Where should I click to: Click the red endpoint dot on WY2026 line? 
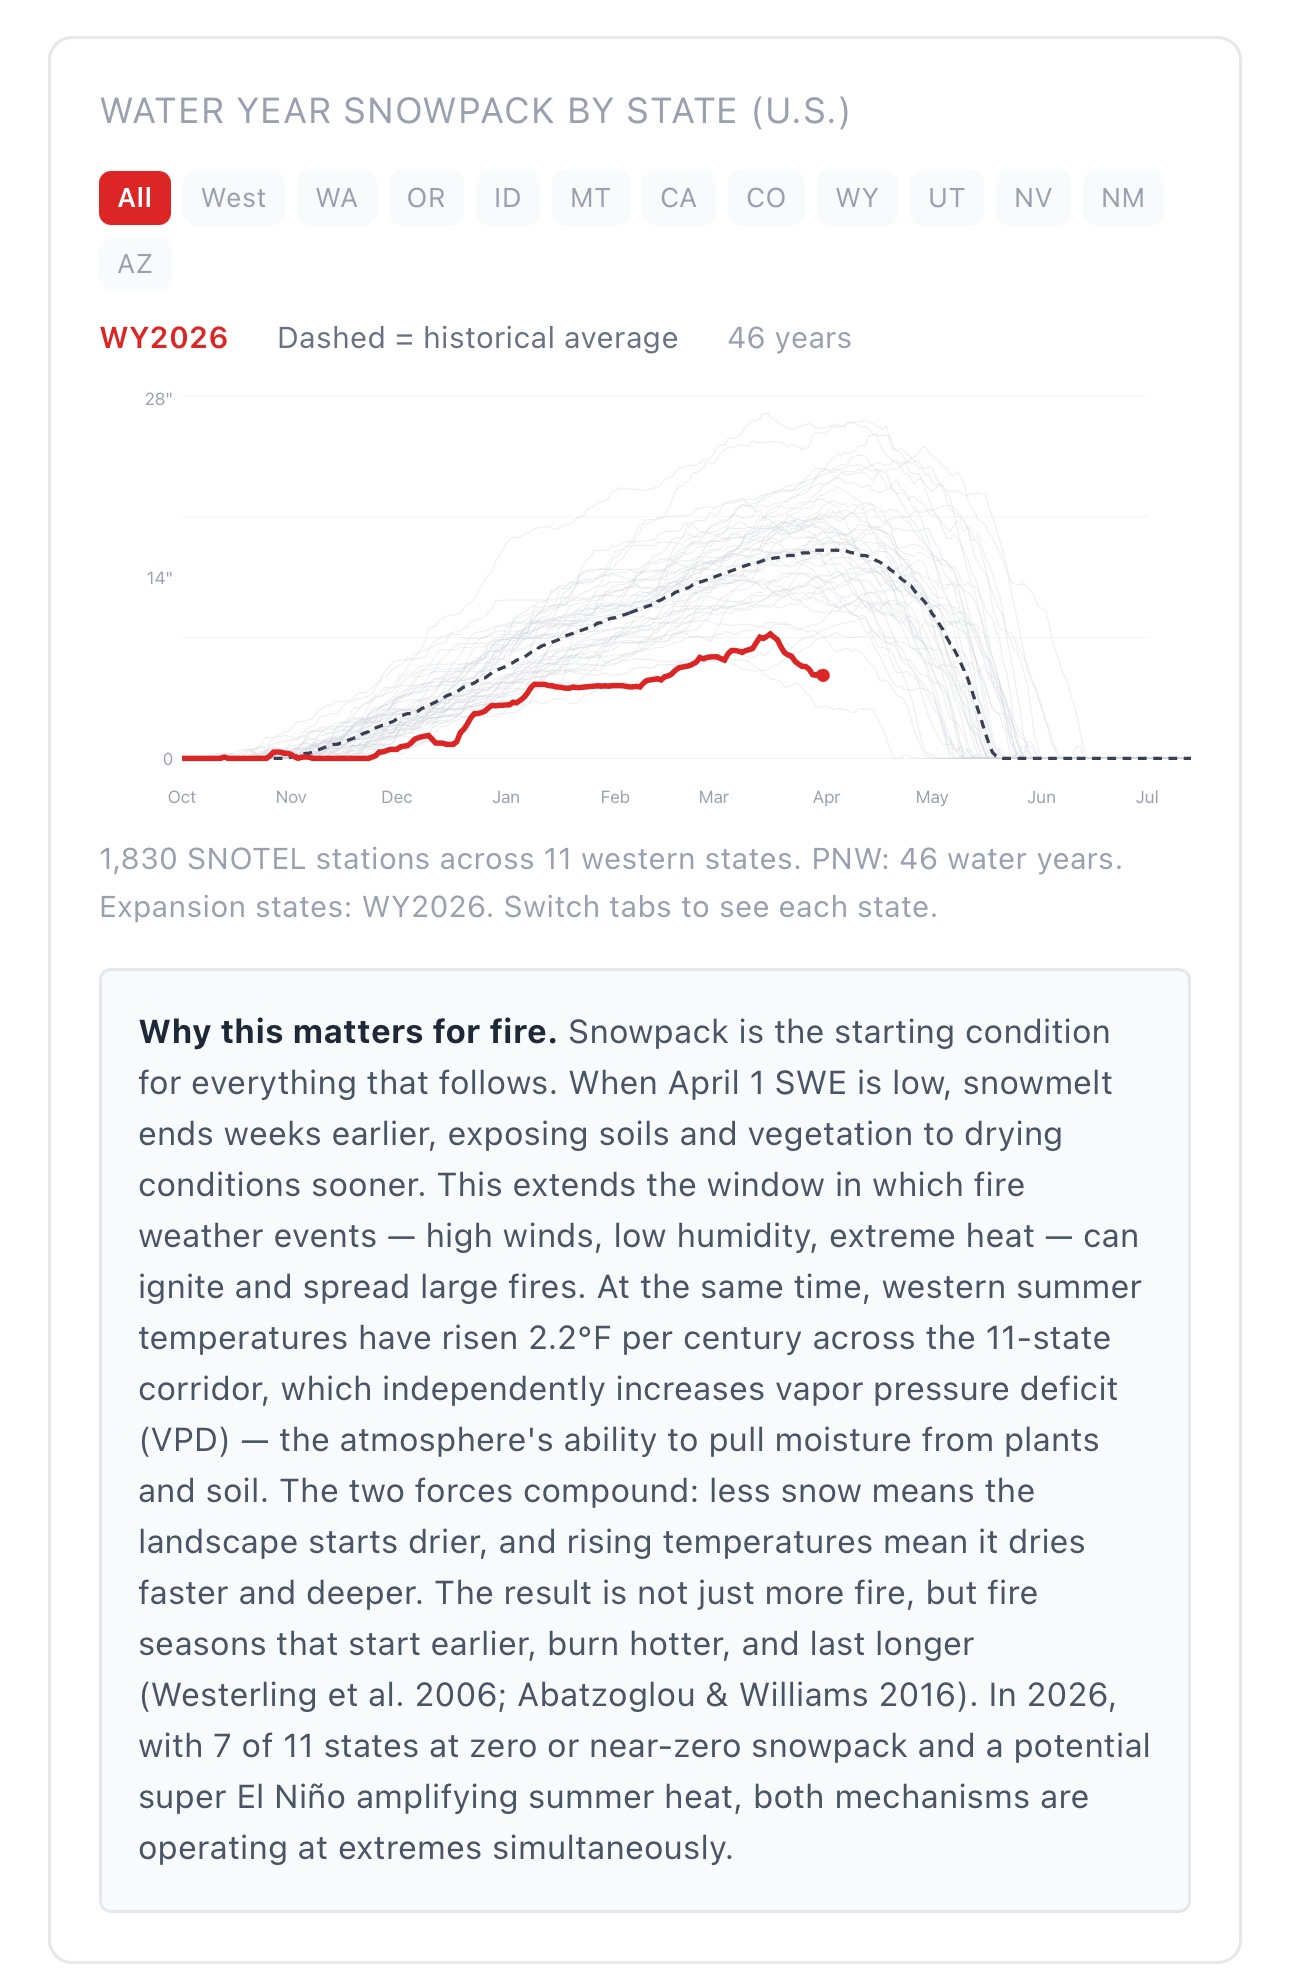[823, 676]
